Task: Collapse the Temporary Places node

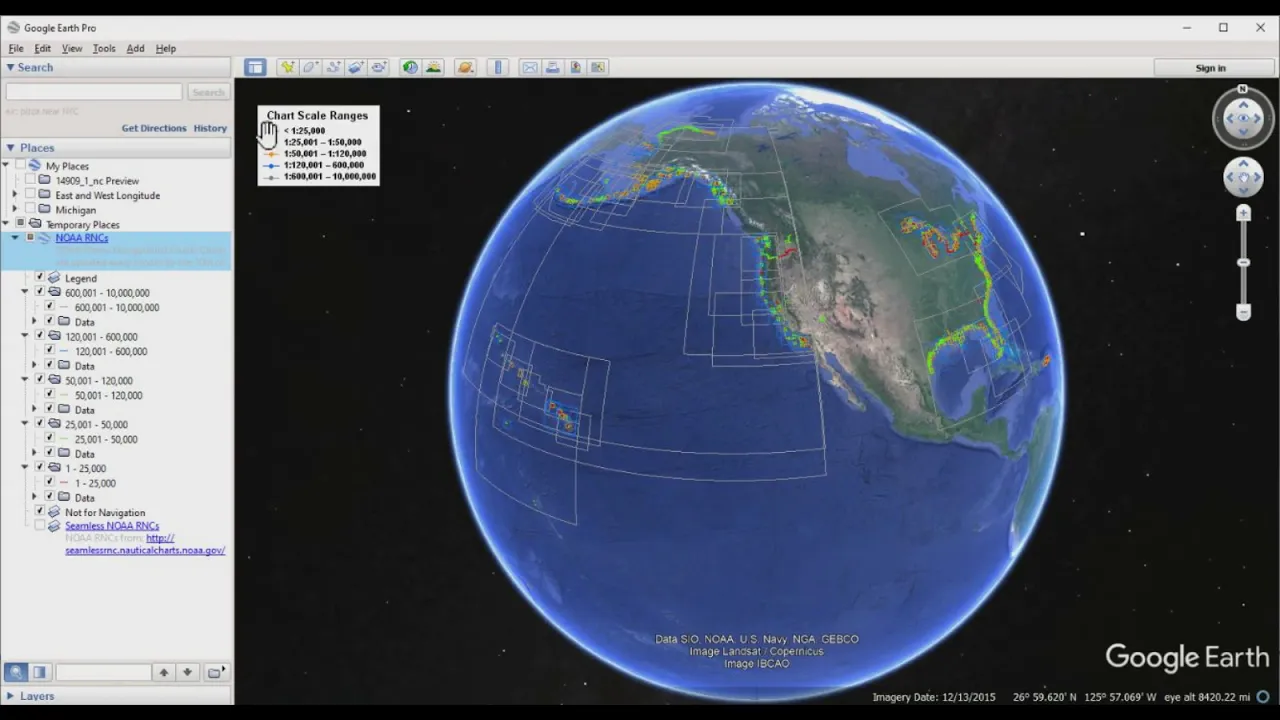Action: [x=5, y=224]
